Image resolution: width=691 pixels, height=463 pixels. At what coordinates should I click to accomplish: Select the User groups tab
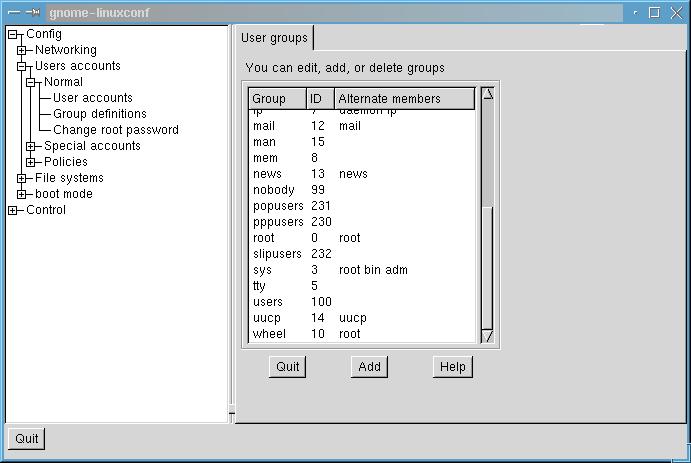click(x=274, y=38)
